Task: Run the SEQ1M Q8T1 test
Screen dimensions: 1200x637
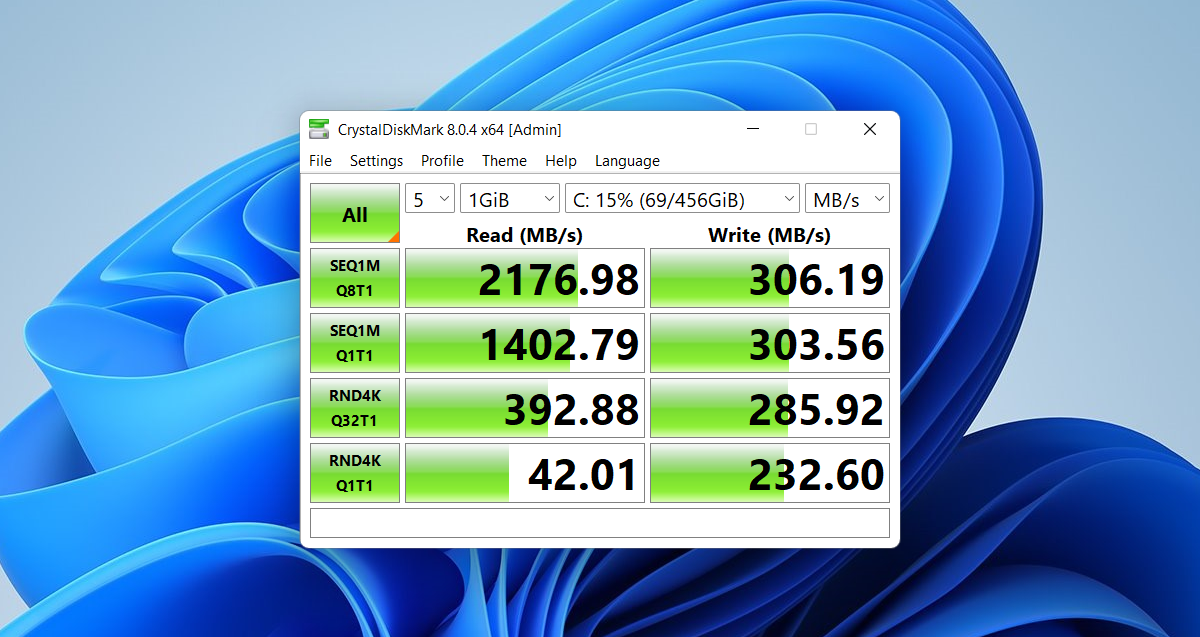Action: point(355,278)
